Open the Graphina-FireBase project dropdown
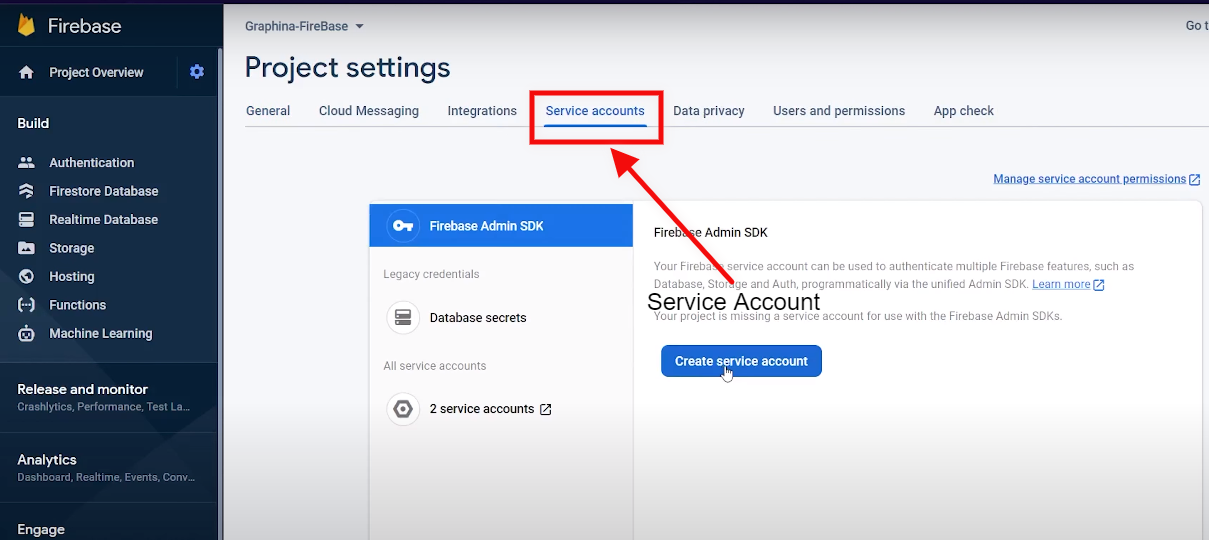Screen dimensions: 1209x540 305,26
